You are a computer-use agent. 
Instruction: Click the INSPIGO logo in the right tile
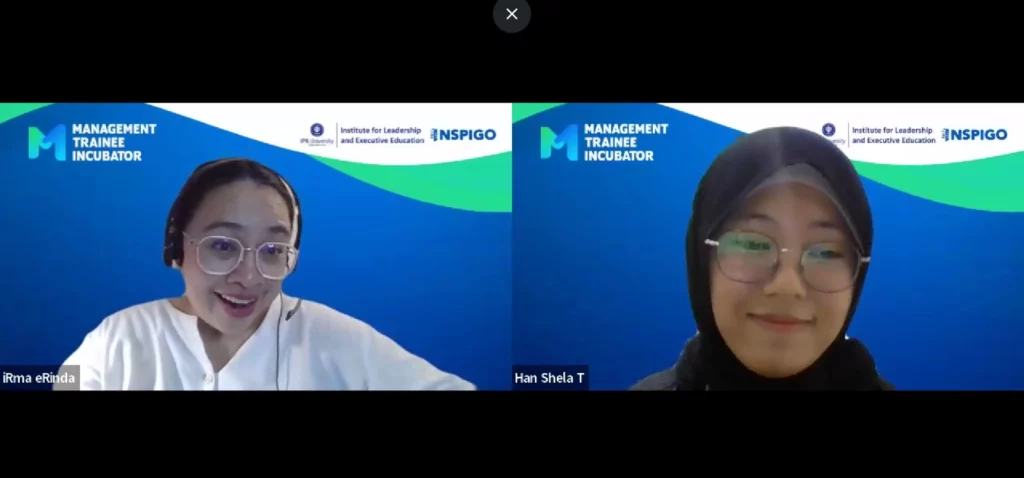(974, 135)
